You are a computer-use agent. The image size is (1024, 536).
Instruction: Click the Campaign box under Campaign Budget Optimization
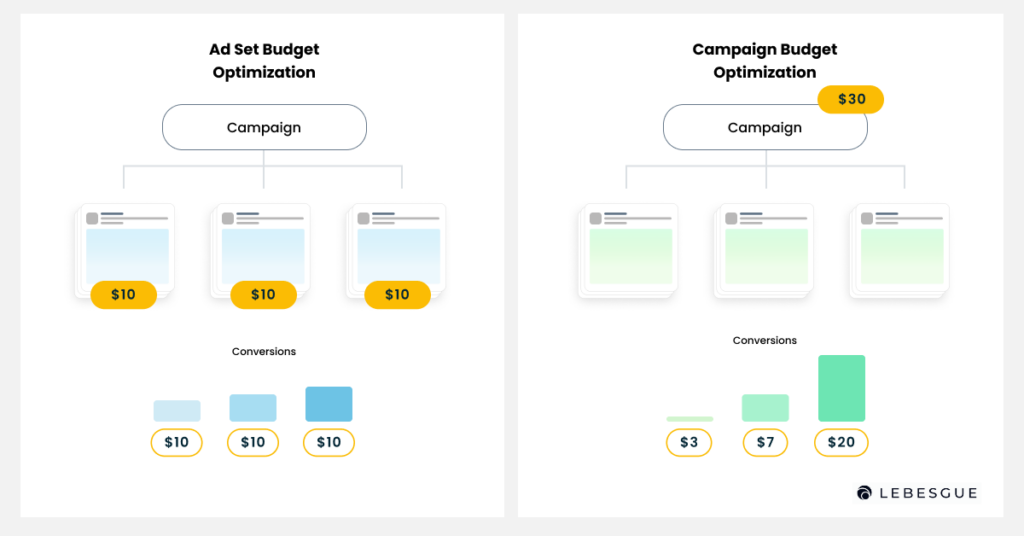click(x=765, y=127)
